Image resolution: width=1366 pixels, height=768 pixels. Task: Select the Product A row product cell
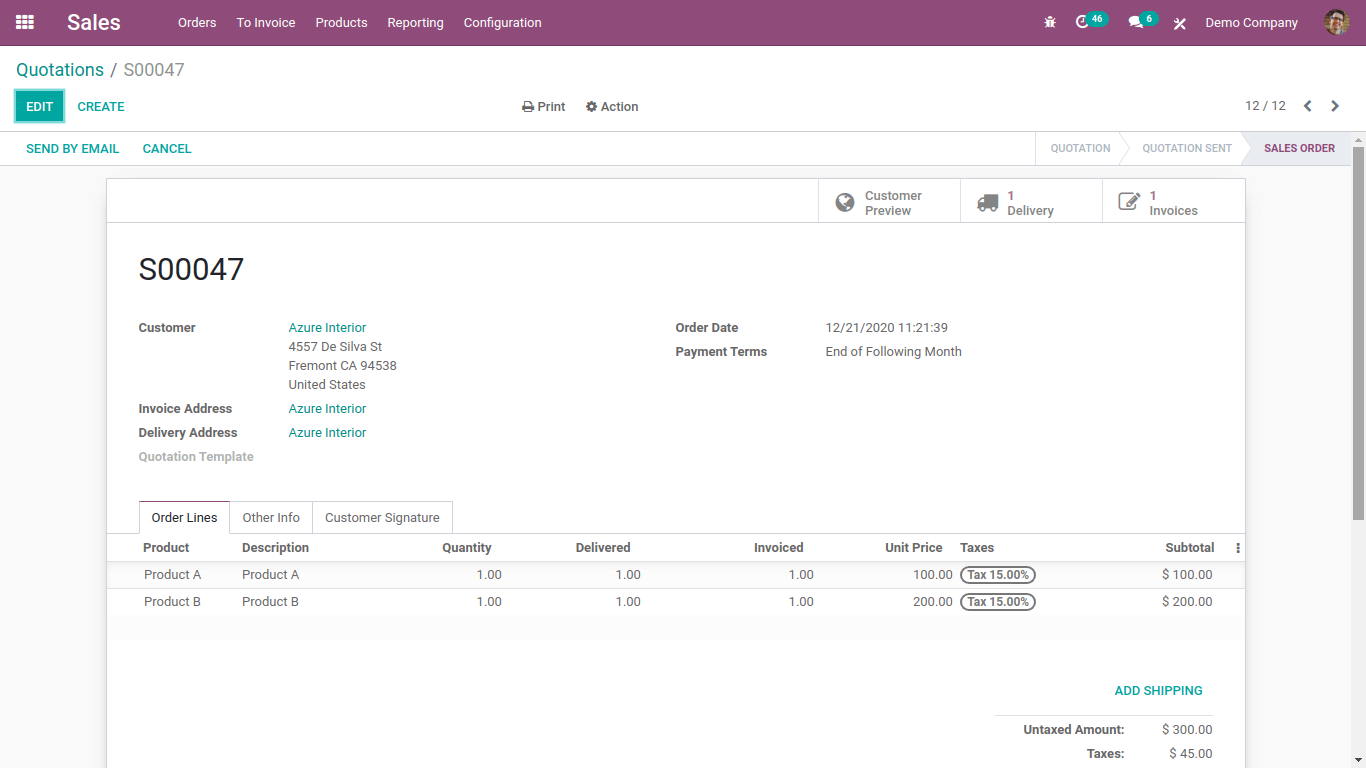pyautogui.click(x=172, y=575)
